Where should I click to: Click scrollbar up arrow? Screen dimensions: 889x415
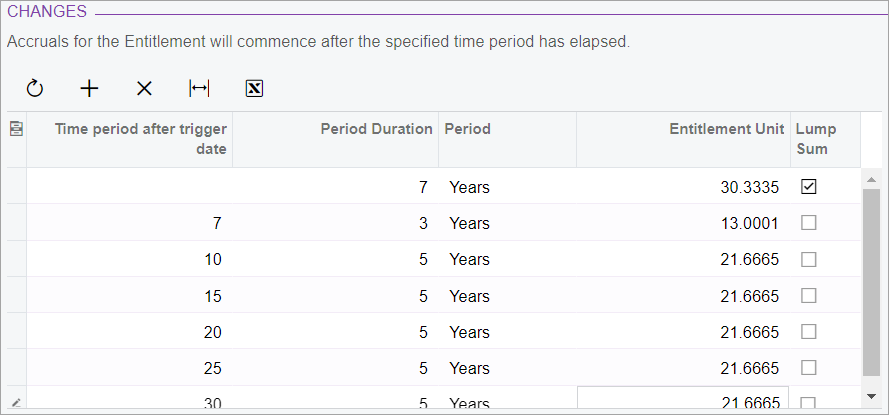[x=871, y=180]
